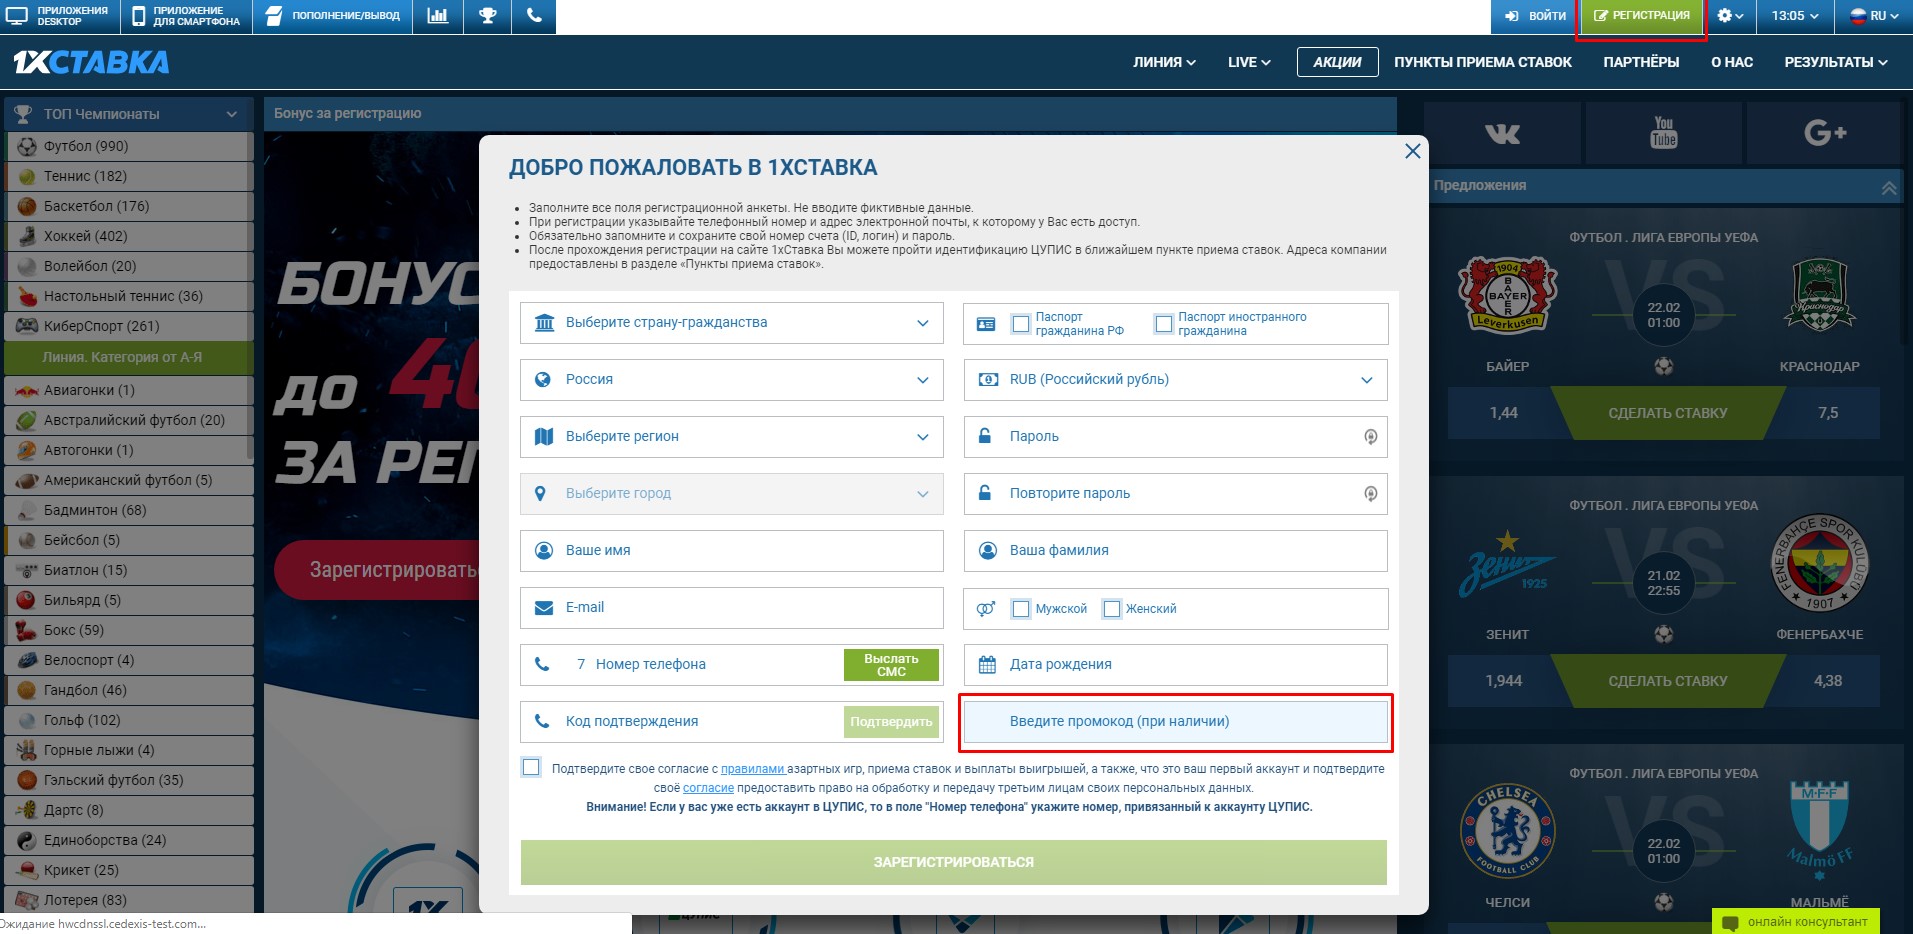Image resolution: width=1913 pixels, height=934 pixels.
Task: Select Женский gender checkbox
Action: click(x=1111, y=609)
